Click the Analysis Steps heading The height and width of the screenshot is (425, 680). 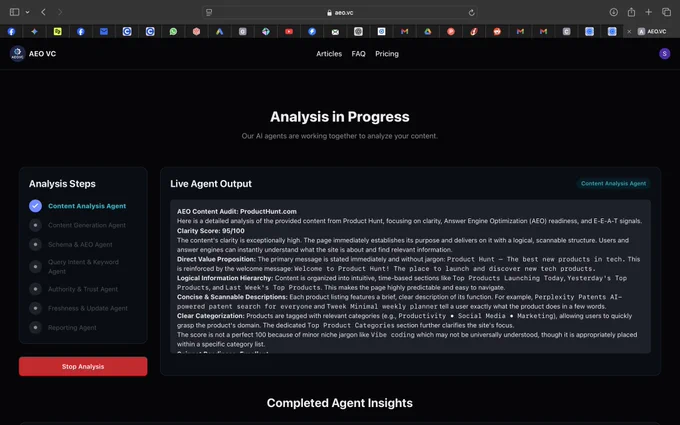pyautogui.click(x=62, y=183)
